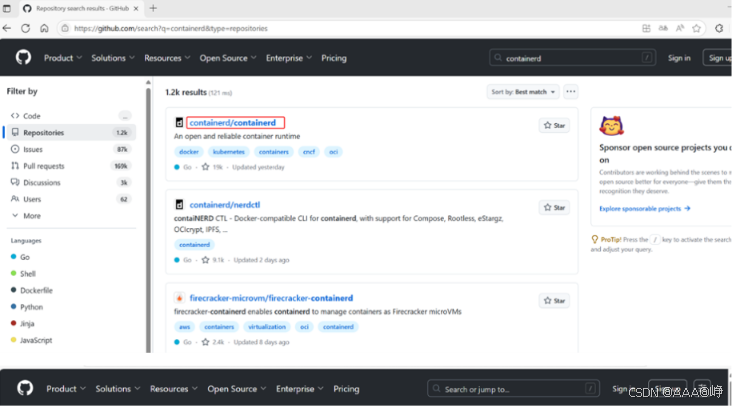The width and height of the screenshot is (733, 406).
Task: Open the Open Source dropdown in top header
Action: 228,58
